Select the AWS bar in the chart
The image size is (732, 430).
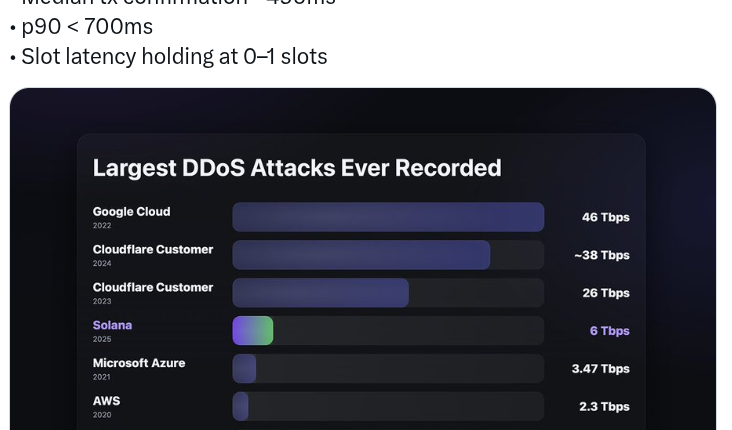(x=241, y=406)
